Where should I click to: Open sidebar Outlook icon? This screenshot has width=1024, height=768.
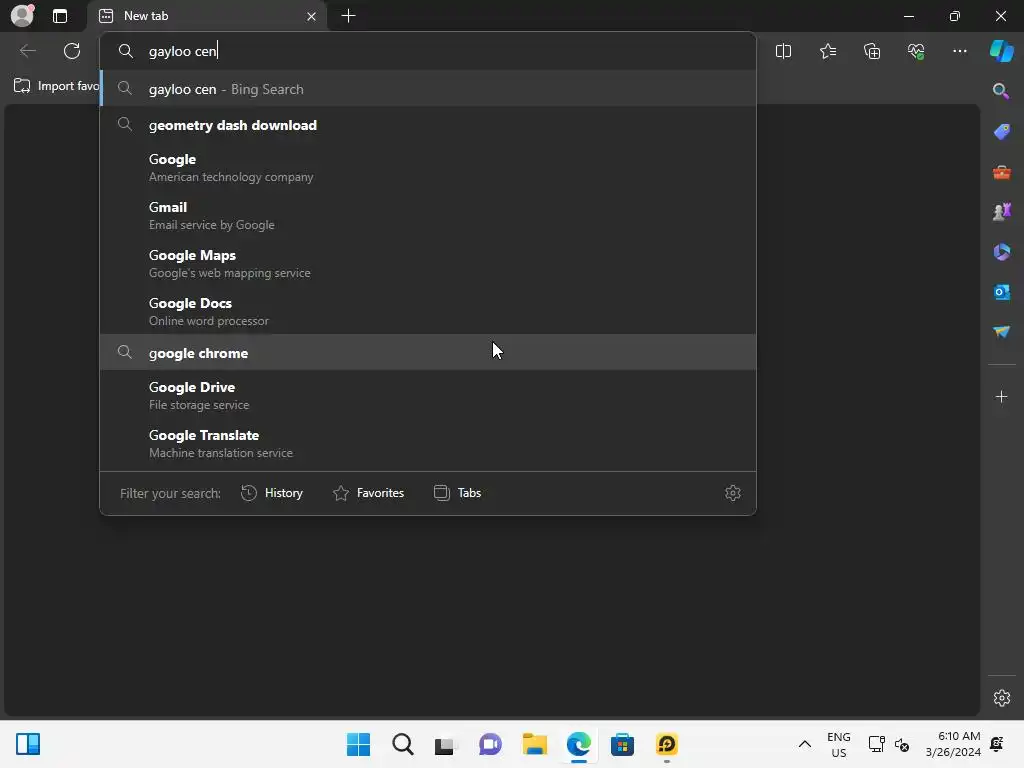(x=1001, y=292)
